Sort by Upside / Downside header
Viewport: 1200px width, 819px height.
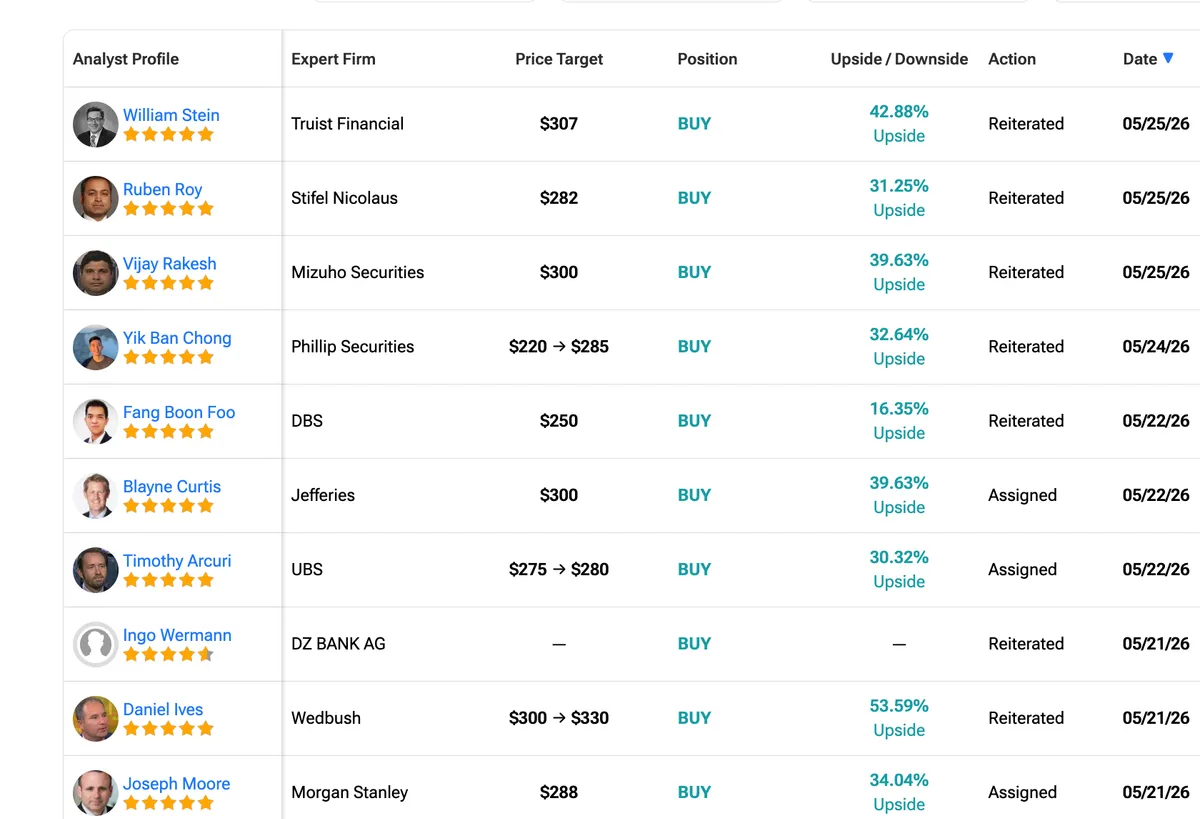tap(899, 59)
